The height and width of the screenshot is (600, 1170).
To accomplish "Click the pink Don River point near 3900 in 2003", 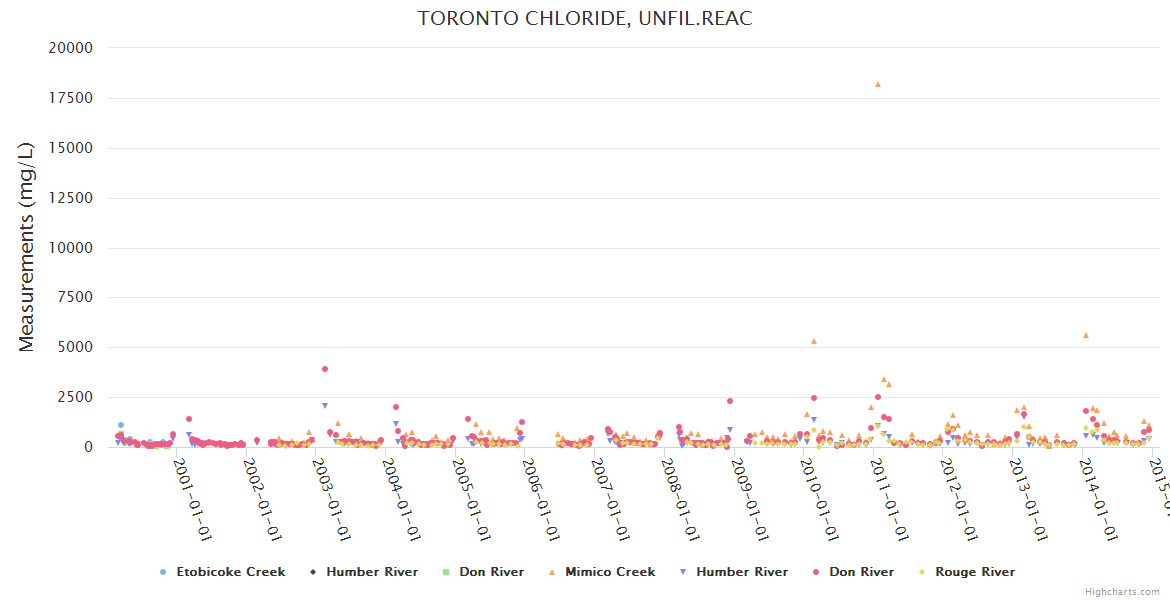I will click(325, 369).
